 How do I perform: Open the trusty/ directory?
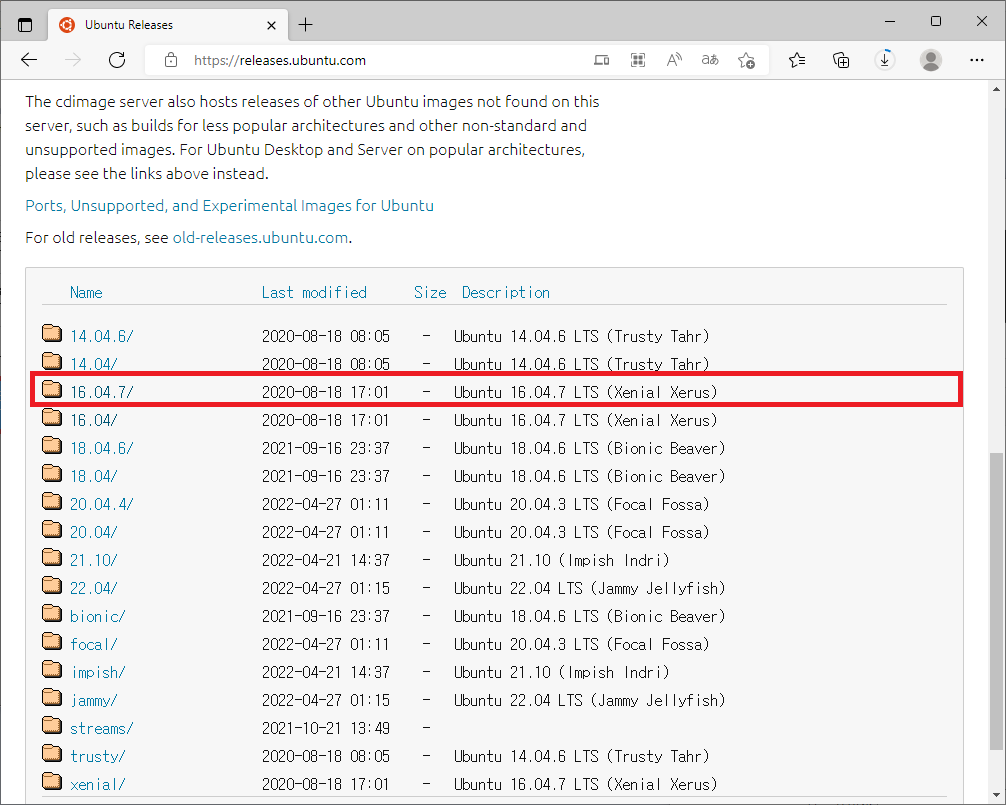(x=98, y=757)
